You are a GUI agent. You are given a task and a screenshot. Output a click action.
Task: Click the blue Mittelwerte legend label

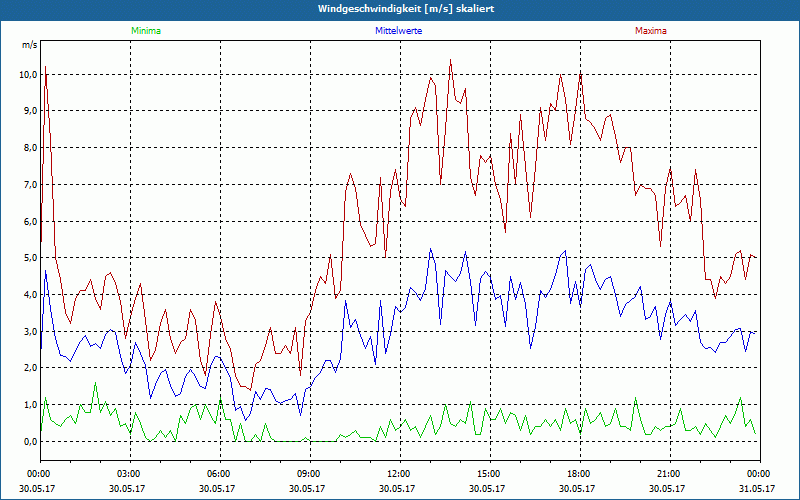click(398, 31)
